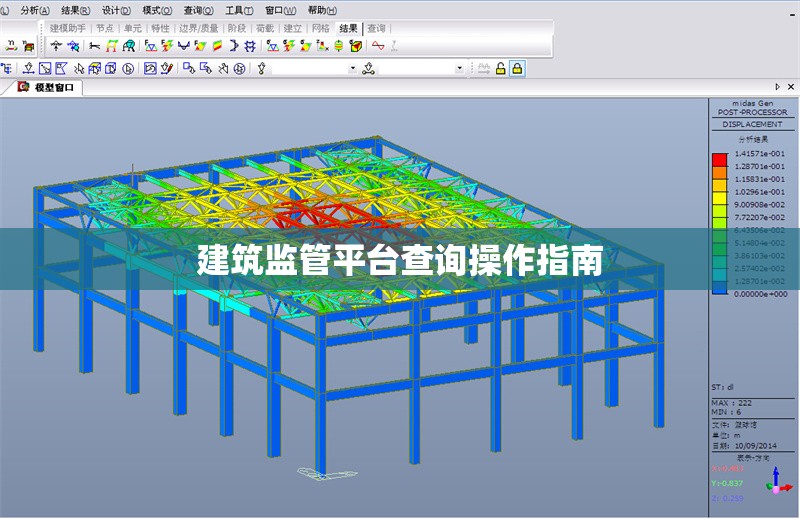Image resolution: width=800 pixels, height=519 pixels.
Task: Switch to the 边界/质量 ribbon tab
Action: [x=198, y=28]
